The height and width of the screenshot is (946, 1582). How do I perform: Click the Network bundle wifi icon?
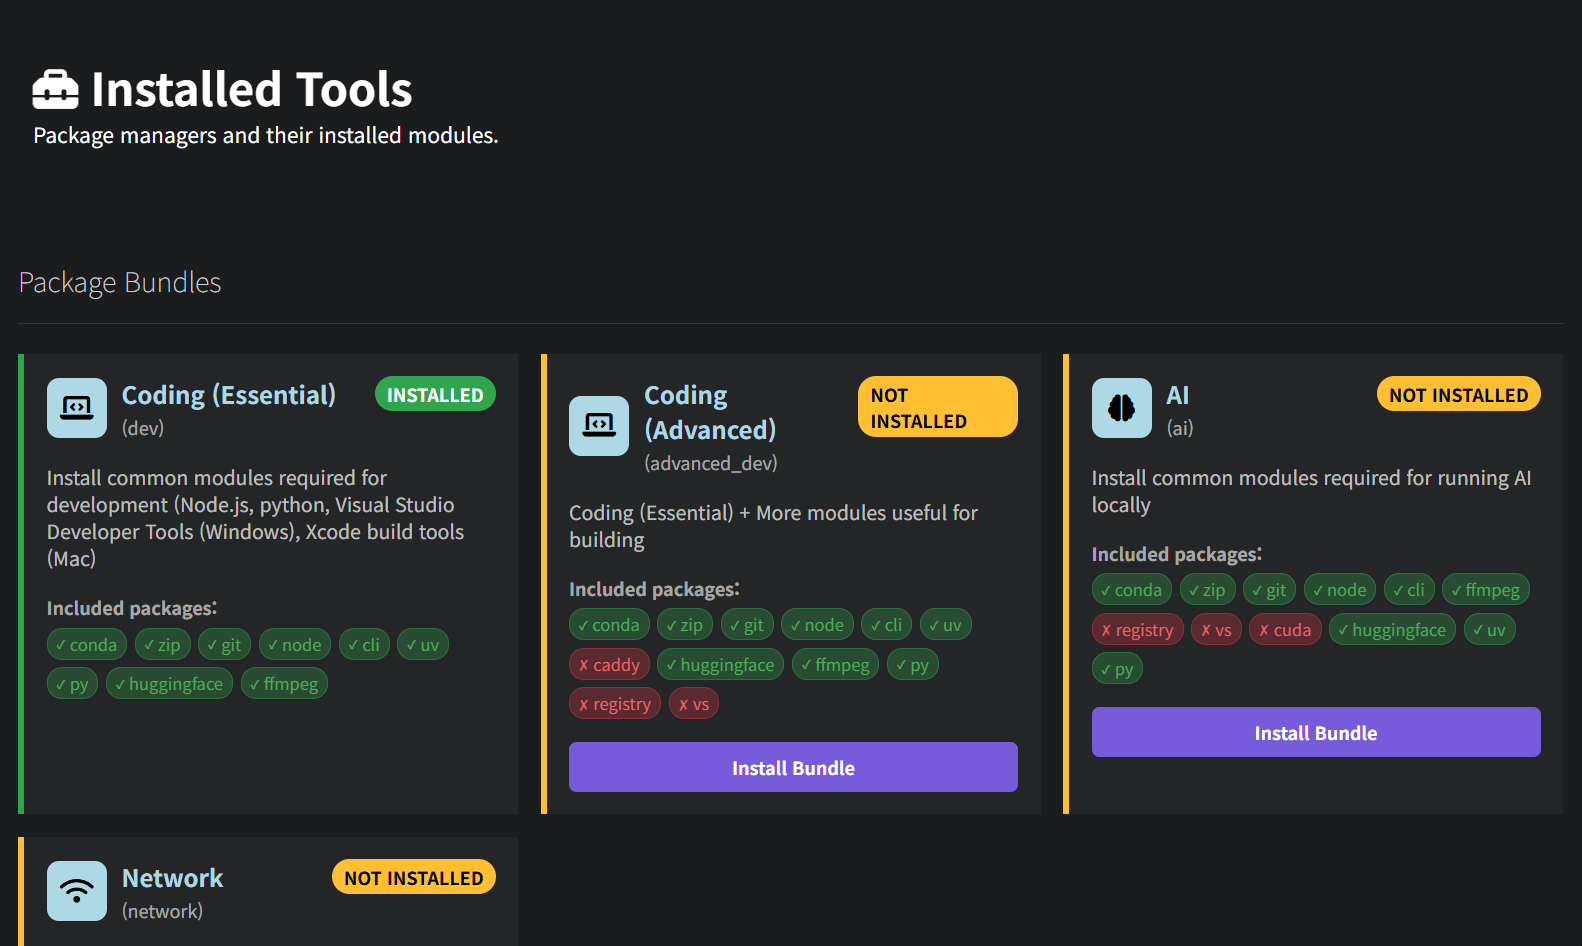pos(77,891)
